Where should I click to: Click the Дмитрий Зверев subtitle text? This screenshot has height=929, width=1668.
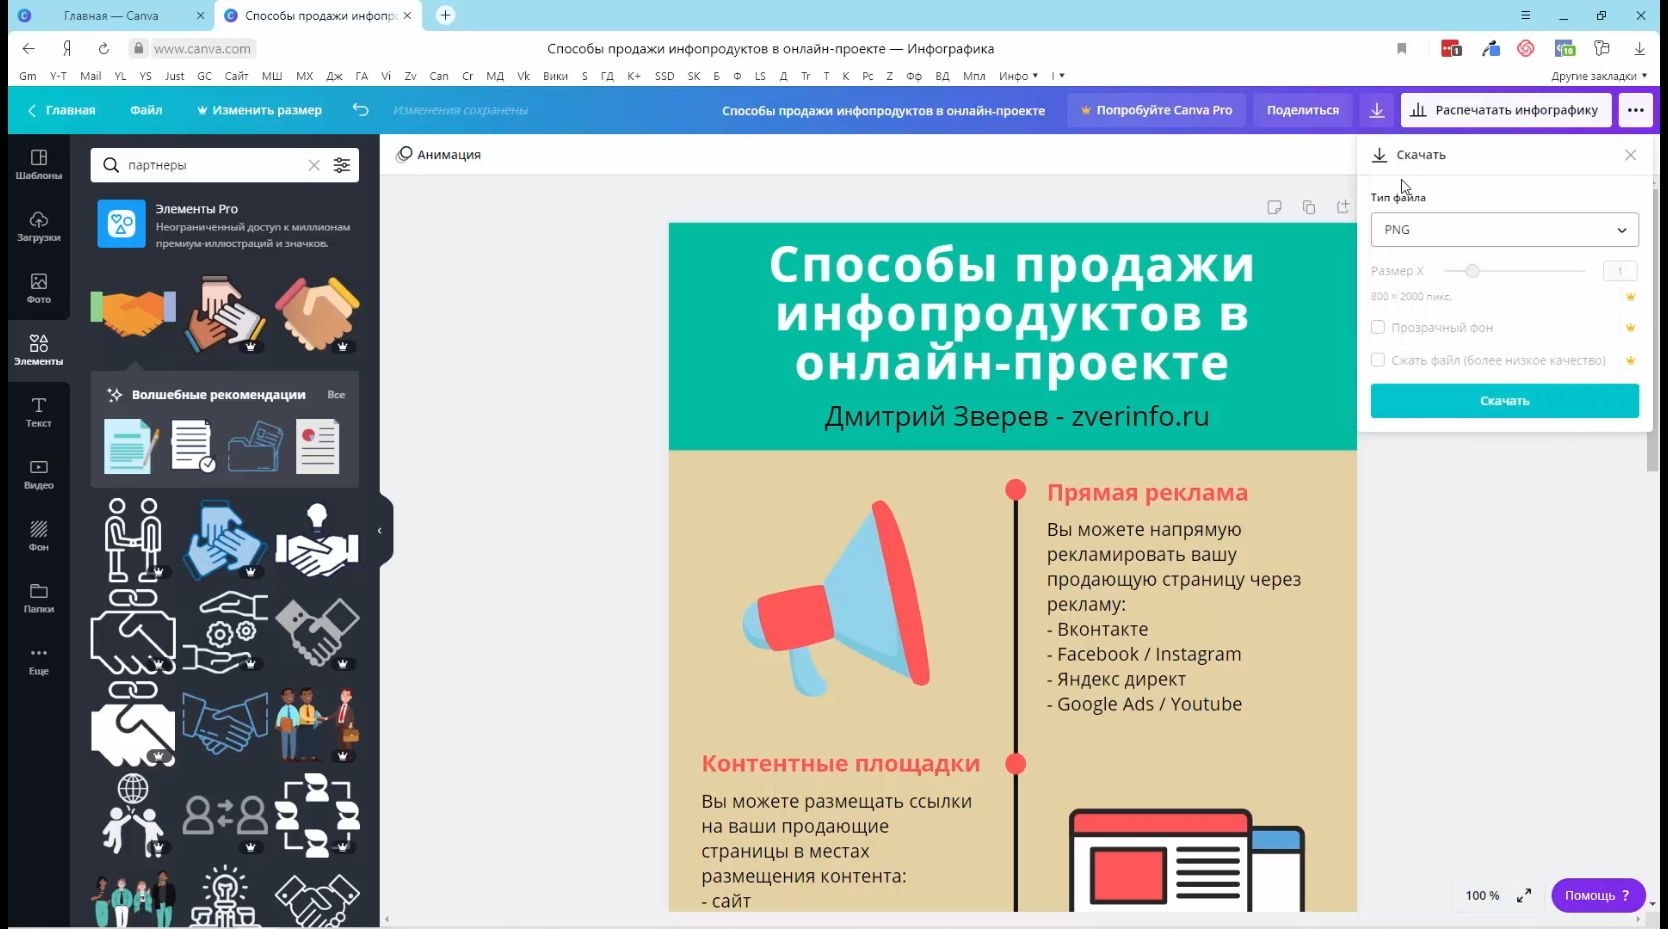tap(1017, 416)
